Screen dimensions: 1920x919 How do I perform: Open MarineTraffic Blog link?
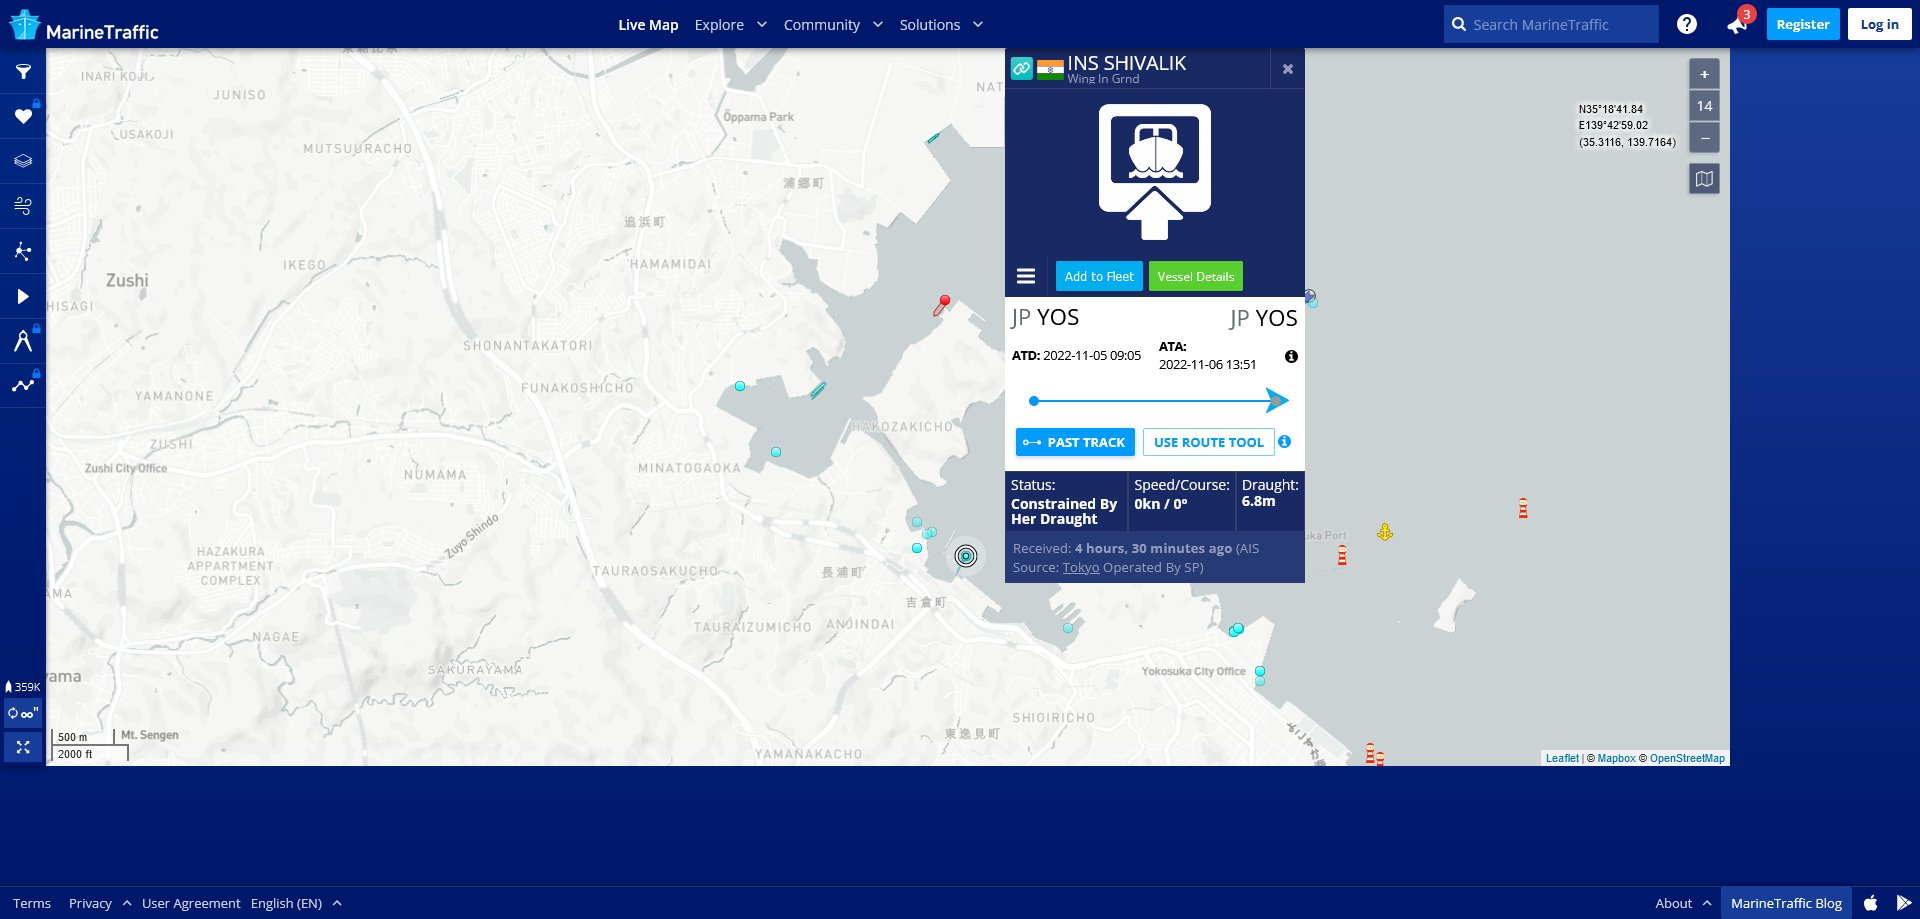click(1786, 903)
